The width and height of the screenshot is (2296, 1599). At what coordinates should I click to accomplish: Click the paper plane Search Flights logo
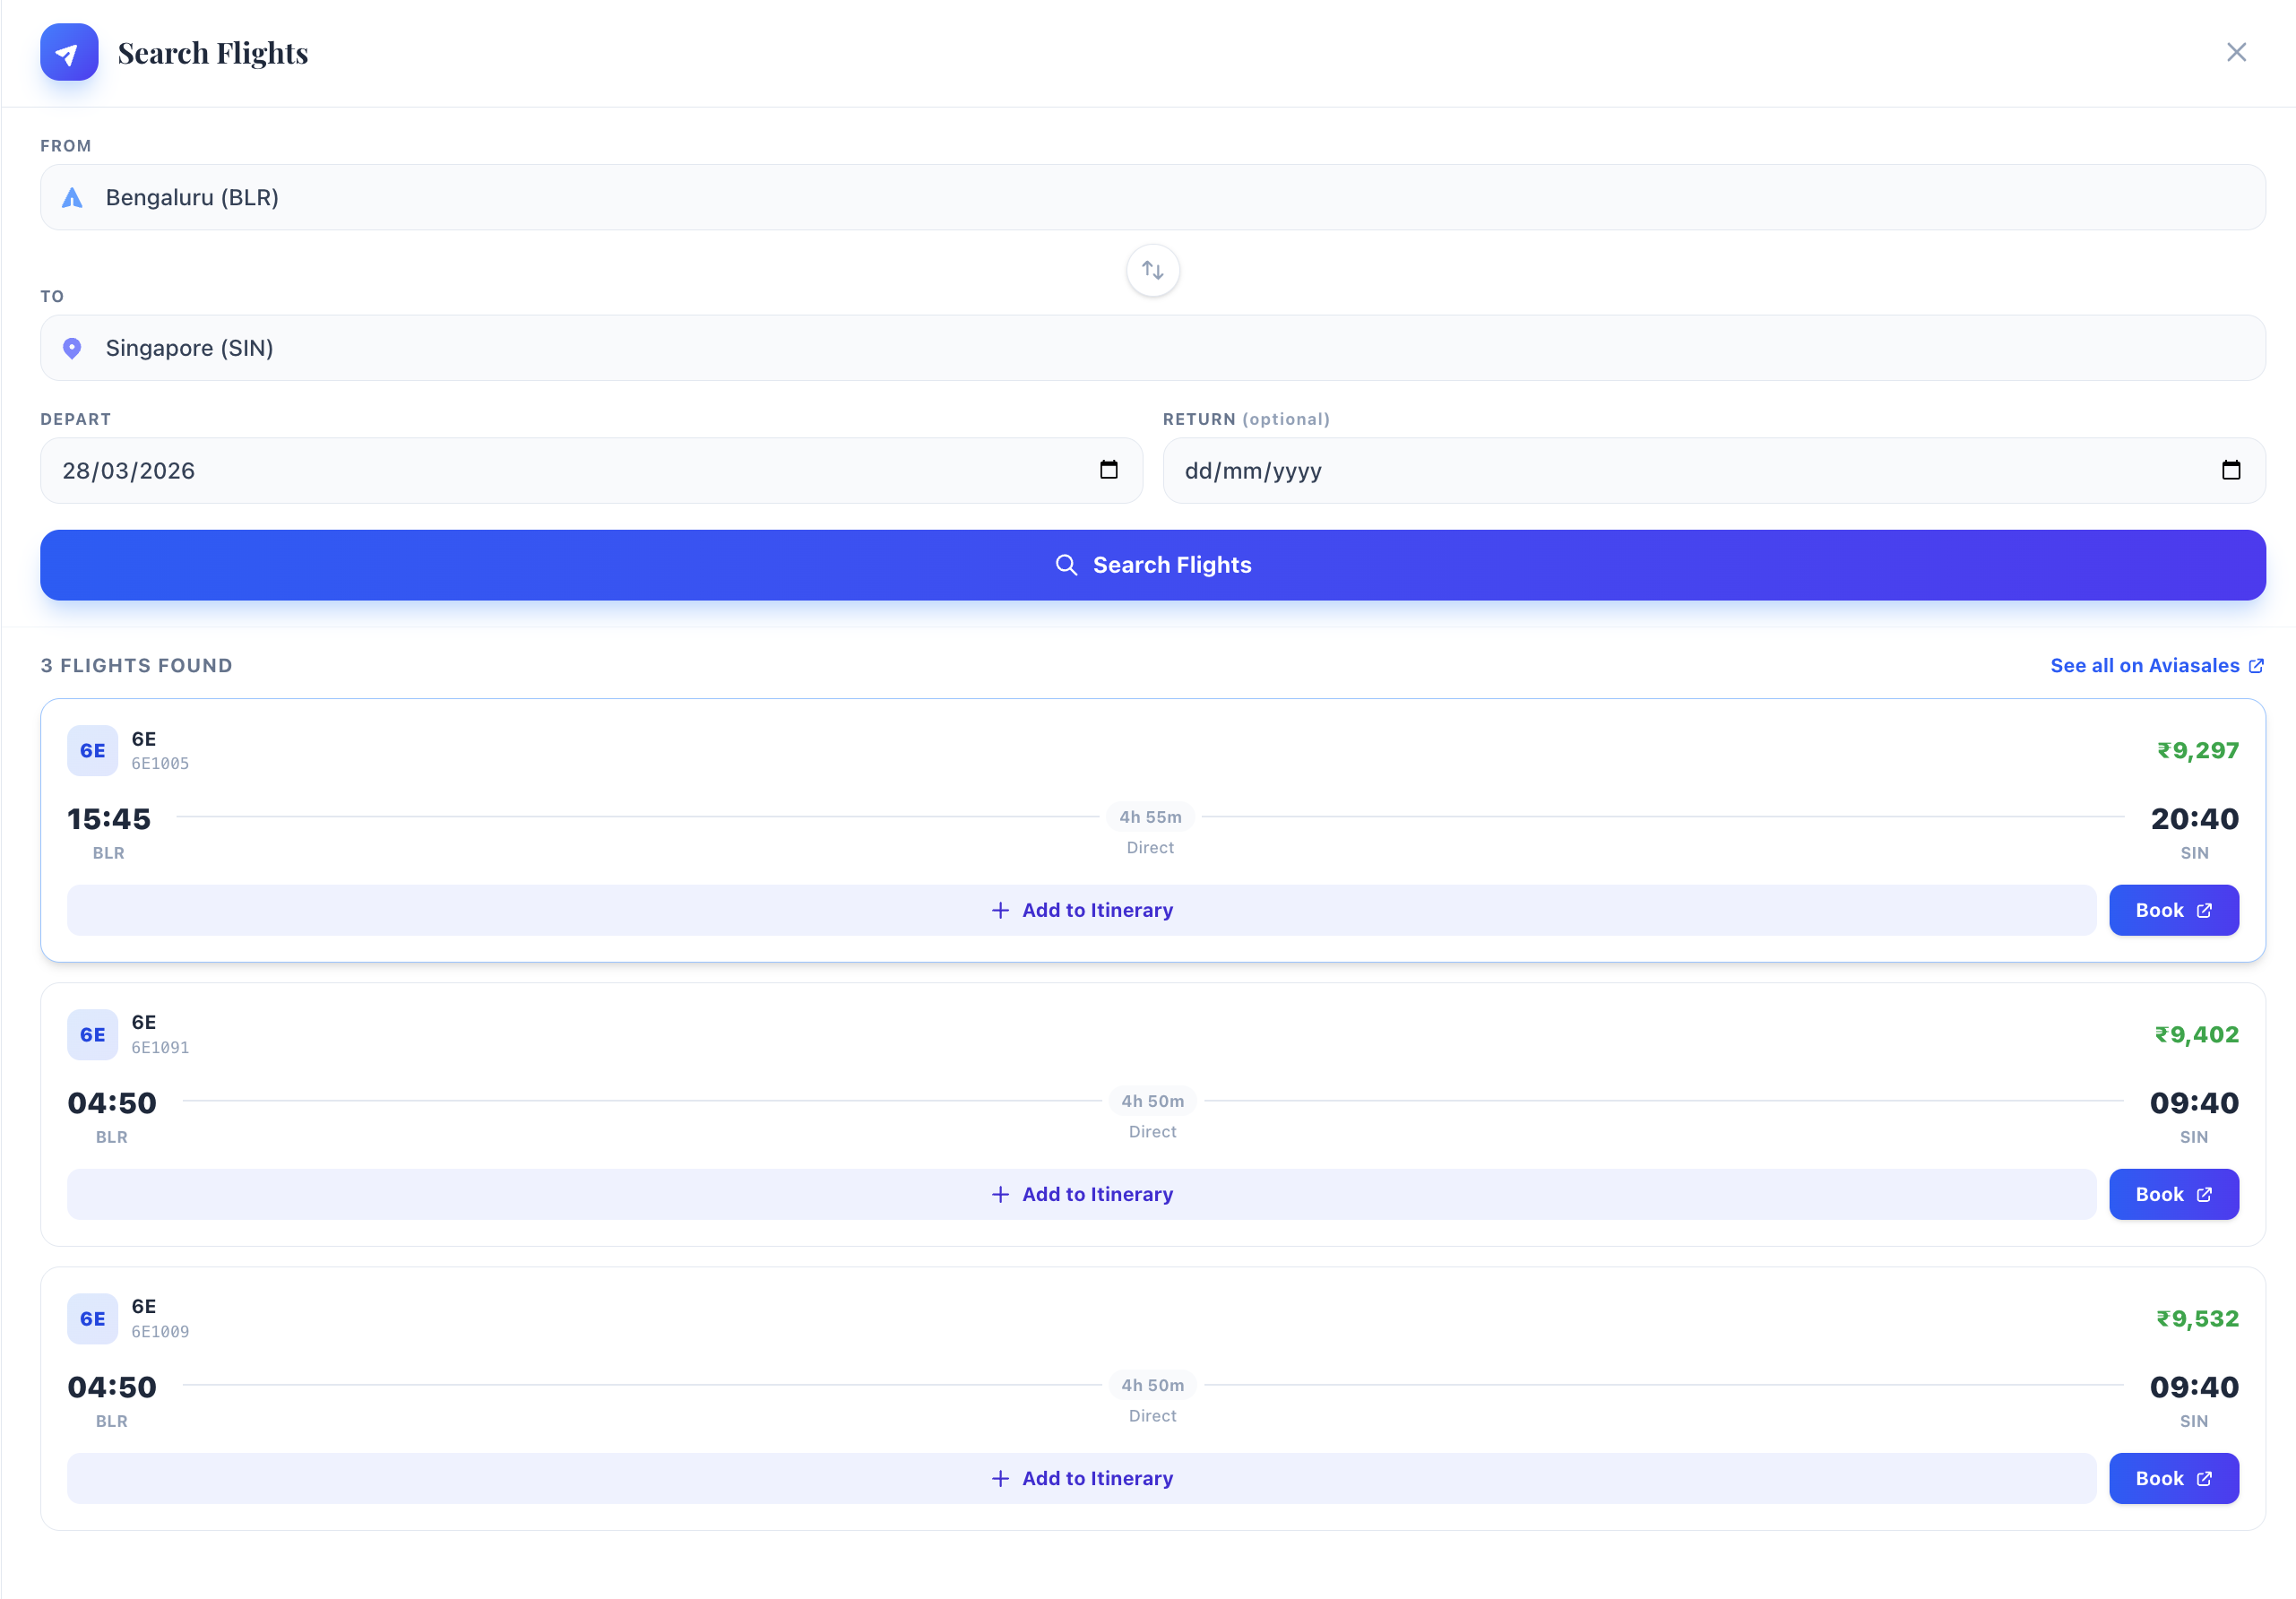(69, 52)
